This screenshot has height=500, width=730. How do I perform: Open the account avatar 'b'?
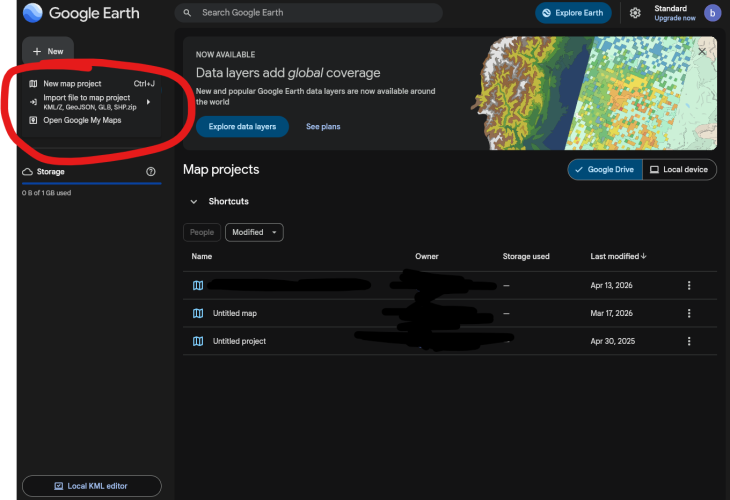tap(712, 13)
